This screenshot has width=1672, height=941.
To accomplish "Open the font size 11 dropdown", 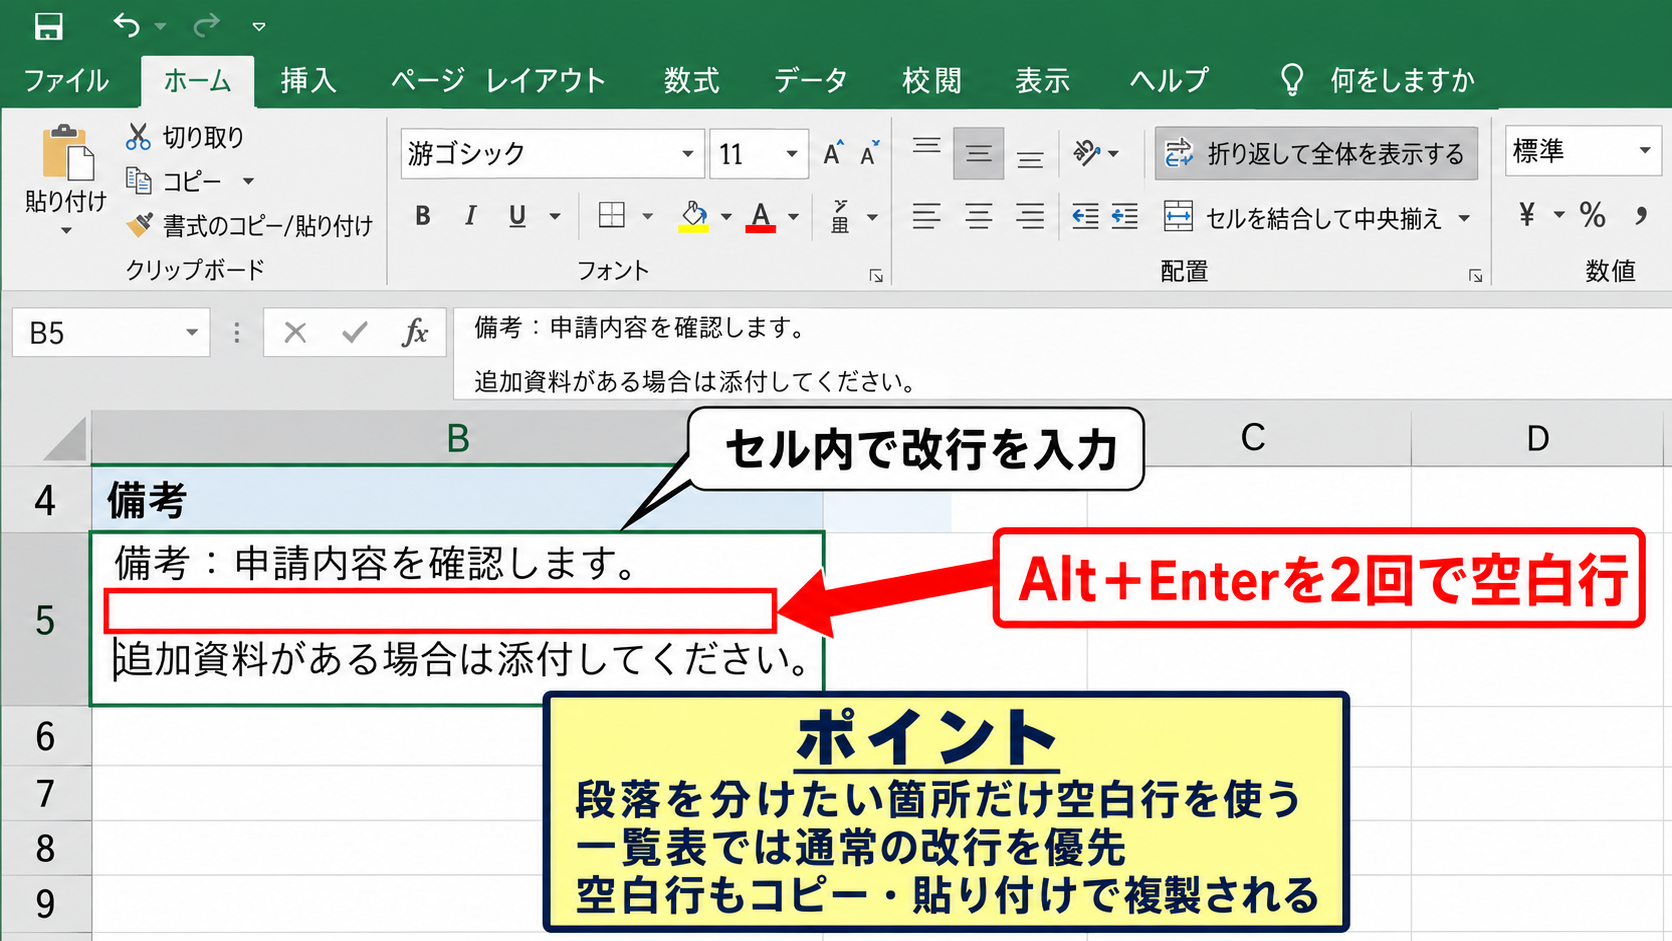I will (792, 154).
